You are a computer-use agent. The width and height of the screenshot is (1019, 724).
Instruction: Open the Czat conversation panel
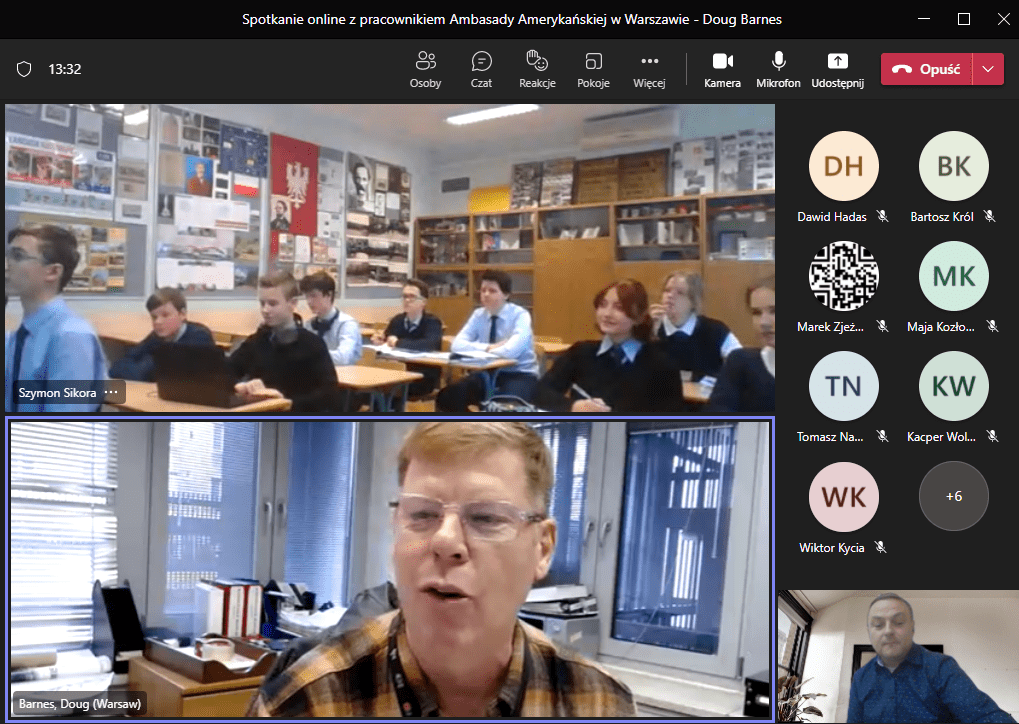[x=481, y=68]
